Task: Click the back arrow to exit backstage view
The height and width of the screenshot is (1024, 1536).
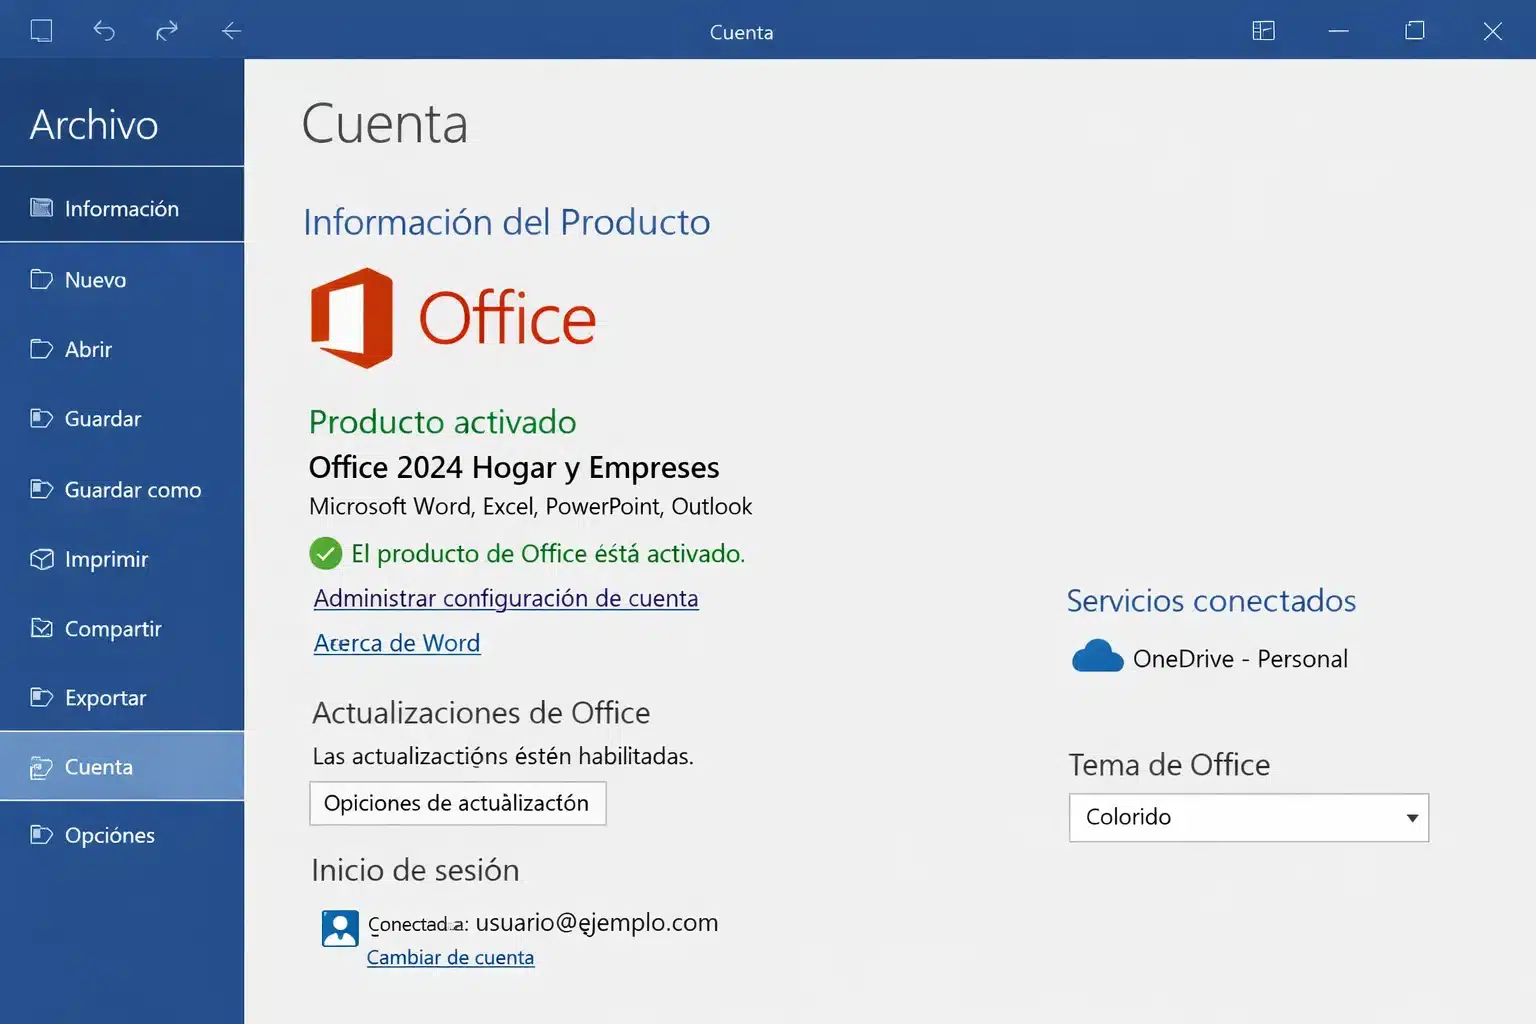Action: pos(231,31)
